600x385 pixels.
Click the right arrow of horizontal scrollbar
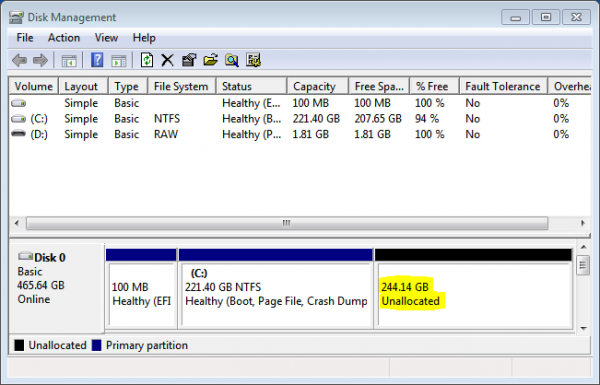coord(583,223)
